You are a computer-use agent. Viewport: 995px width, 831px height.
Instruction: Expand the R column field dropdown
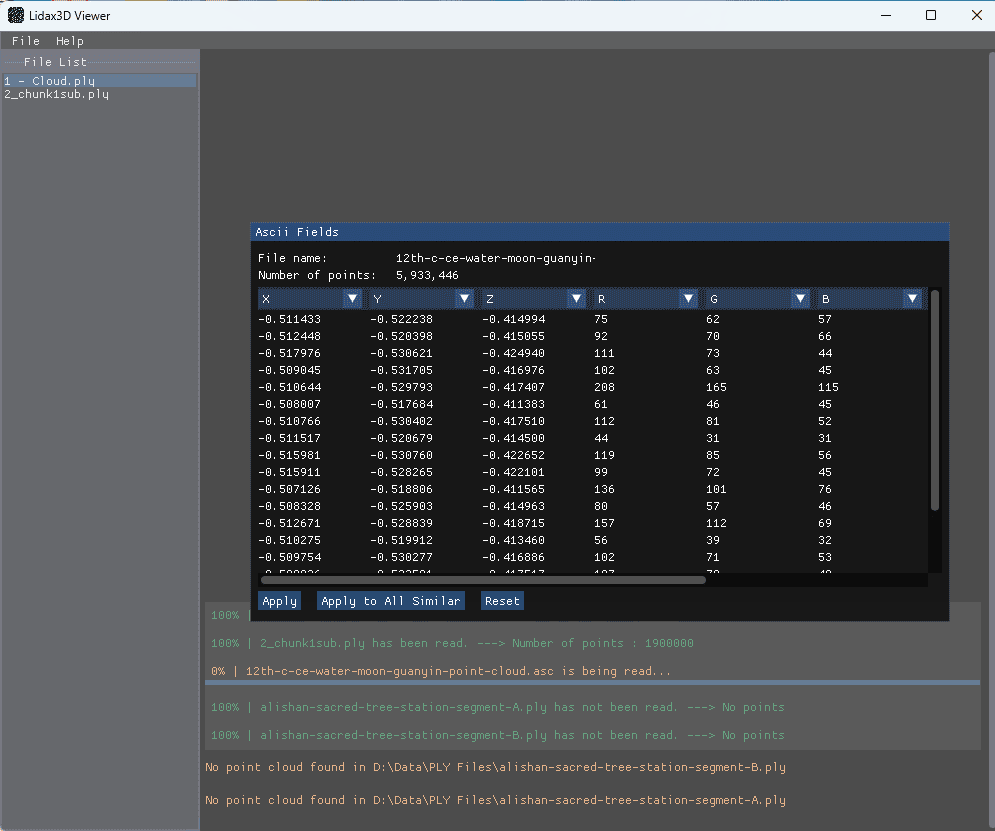(688, 299)
